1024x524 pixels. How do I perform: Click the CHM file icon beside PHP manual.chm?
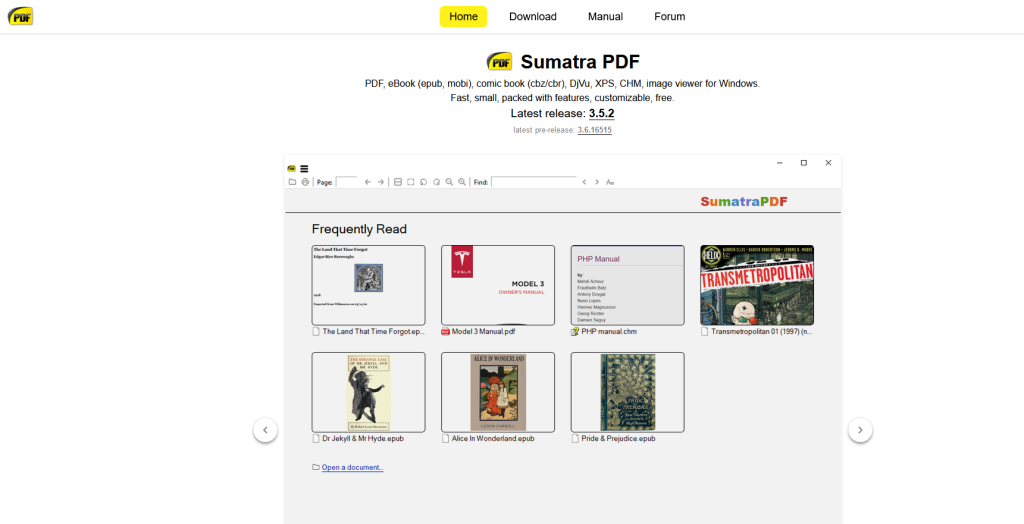click(575, 332)
